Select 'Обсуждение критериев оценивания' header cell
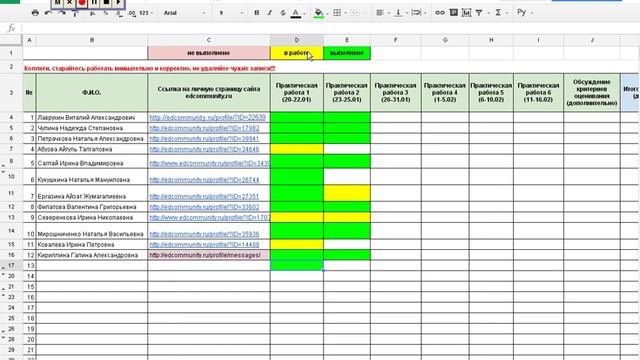 [x=592, y=93]
